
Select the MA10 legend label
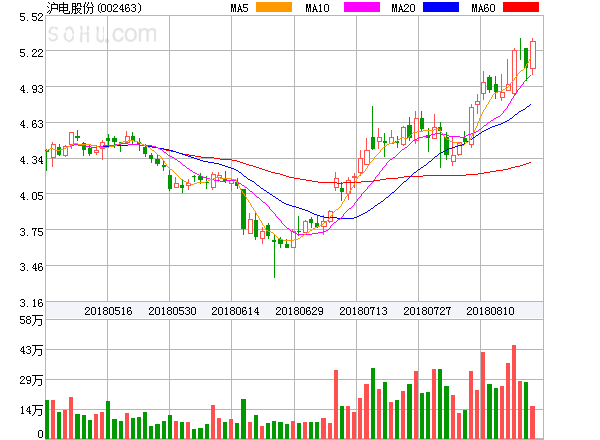(x=318, y=8)
